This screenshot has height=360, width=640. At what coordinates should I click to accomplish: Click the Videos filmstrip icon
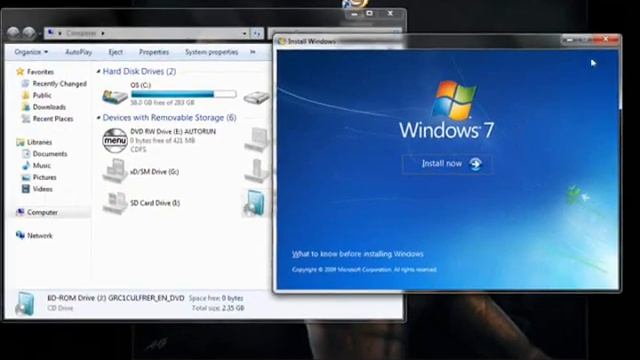[x=26, y=189]
